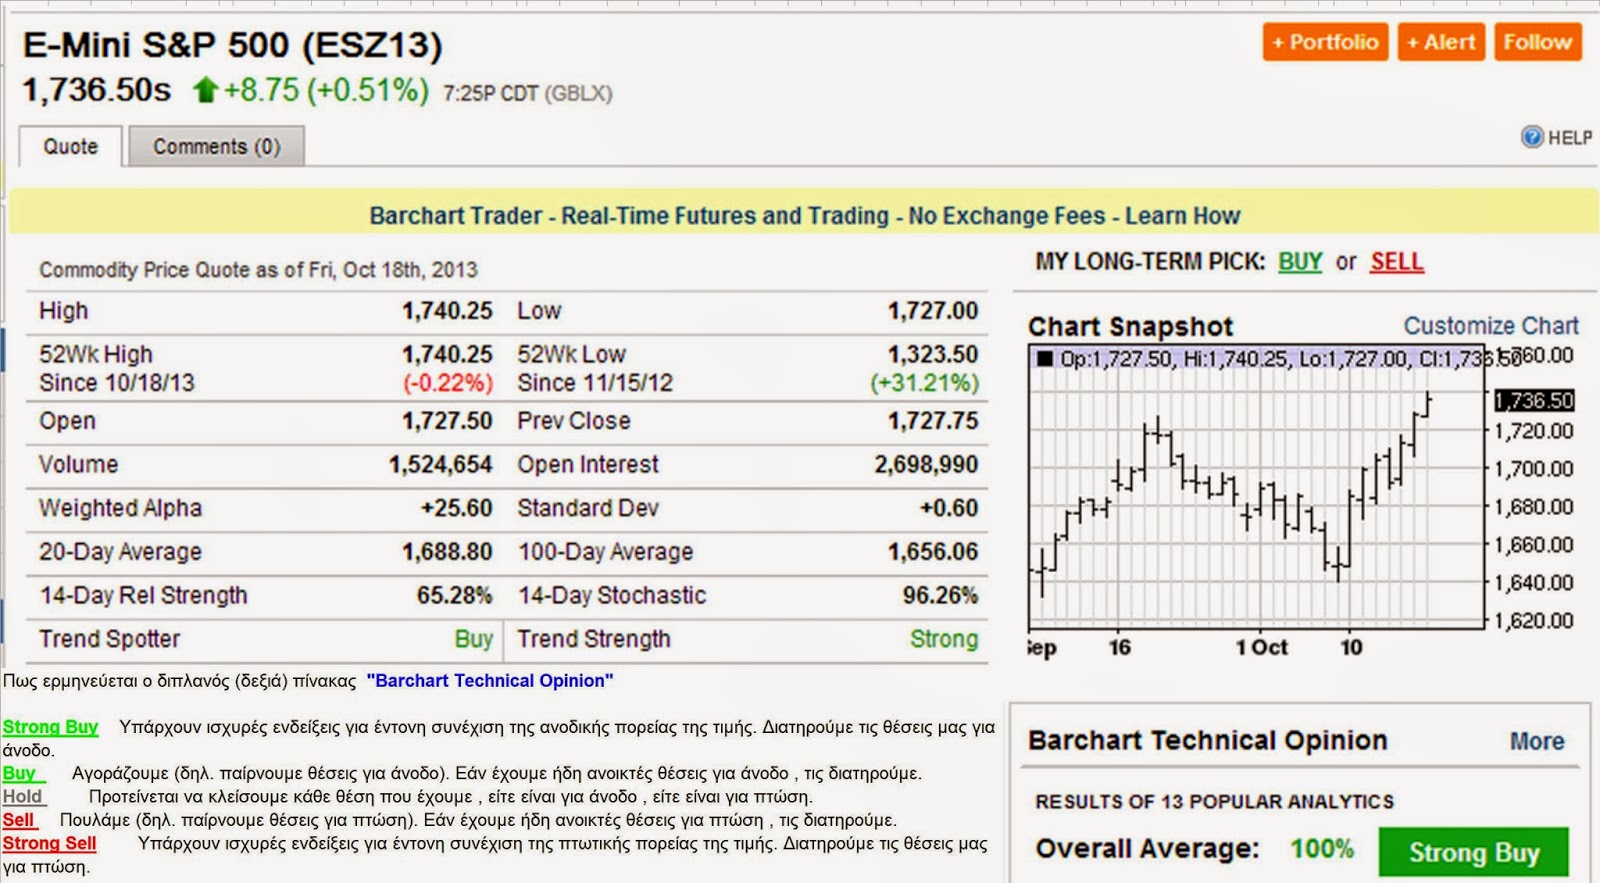Image resolution: width=1600 pixels, height=883 pixels.
Task: Click the E-Mini S&P 500 (ESZ13) title
Action: pos(232,45)
